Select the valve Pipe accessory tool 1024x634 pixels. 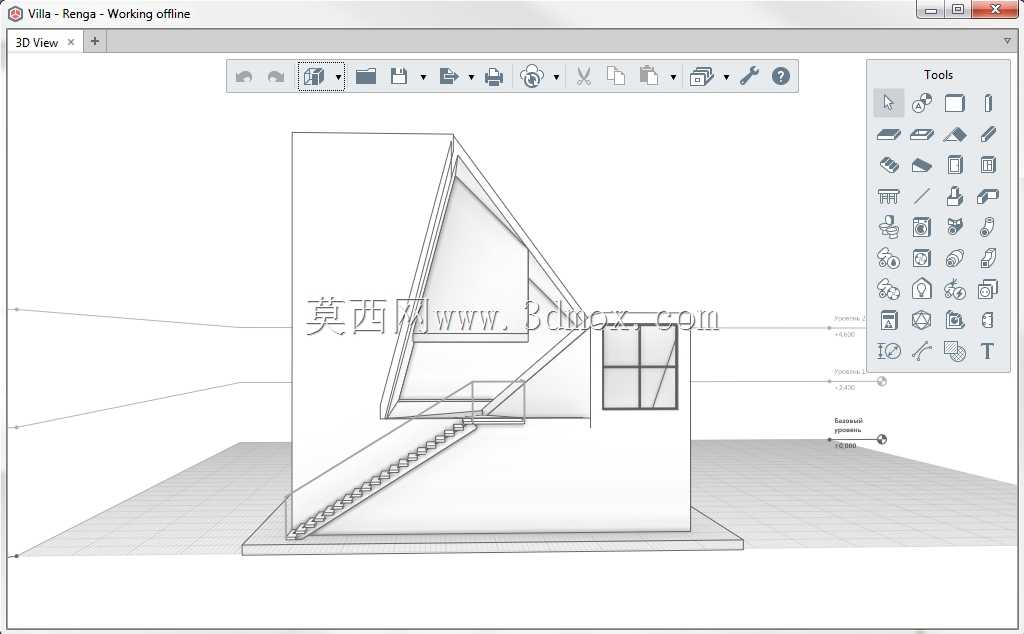pos(955,227)
